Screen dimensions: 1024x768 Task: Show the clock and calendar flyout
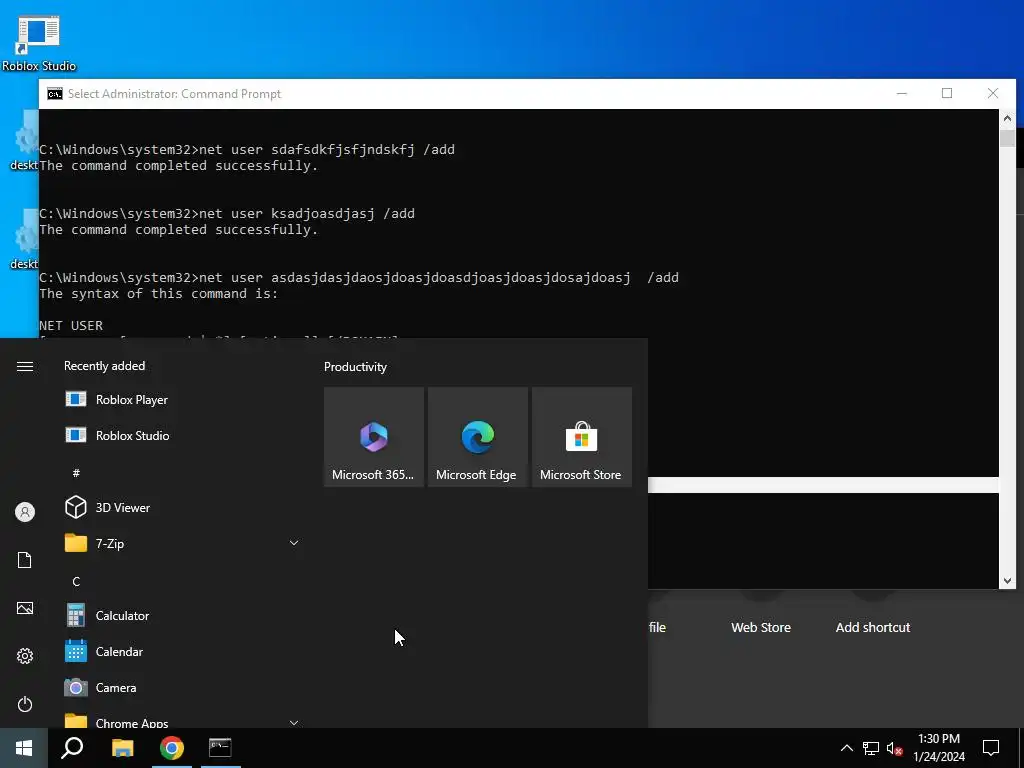[938, 748]
